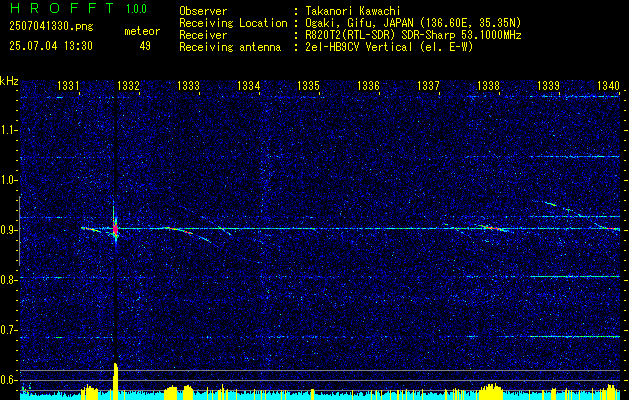This screenshot has width=629, height=400.
Task: Click the name Takanori Kawachi
Action: click(353, 11)
